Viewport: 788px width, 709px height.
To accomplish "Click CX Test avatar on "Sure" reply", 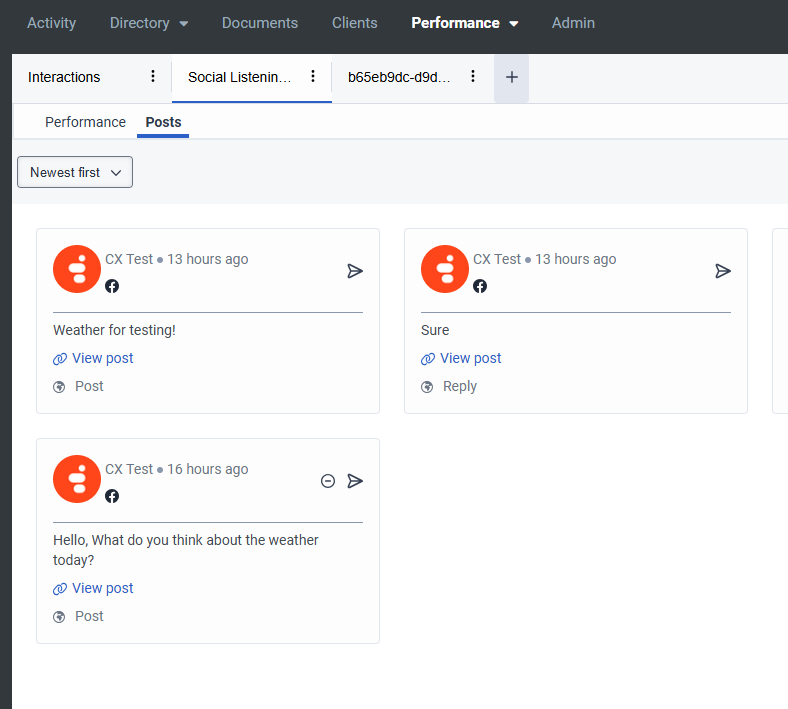I will coord(445,269).
